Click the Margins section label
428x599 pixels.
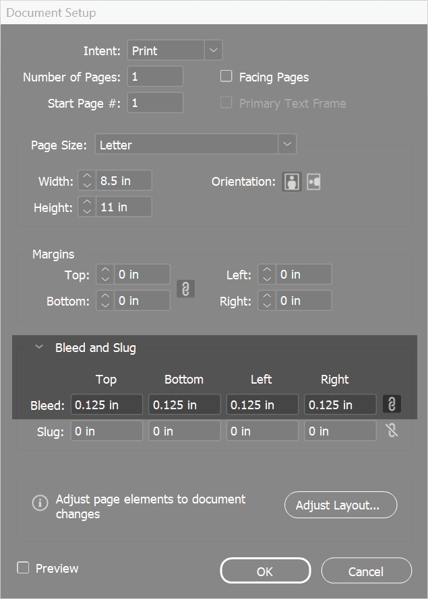pos(53,254)
